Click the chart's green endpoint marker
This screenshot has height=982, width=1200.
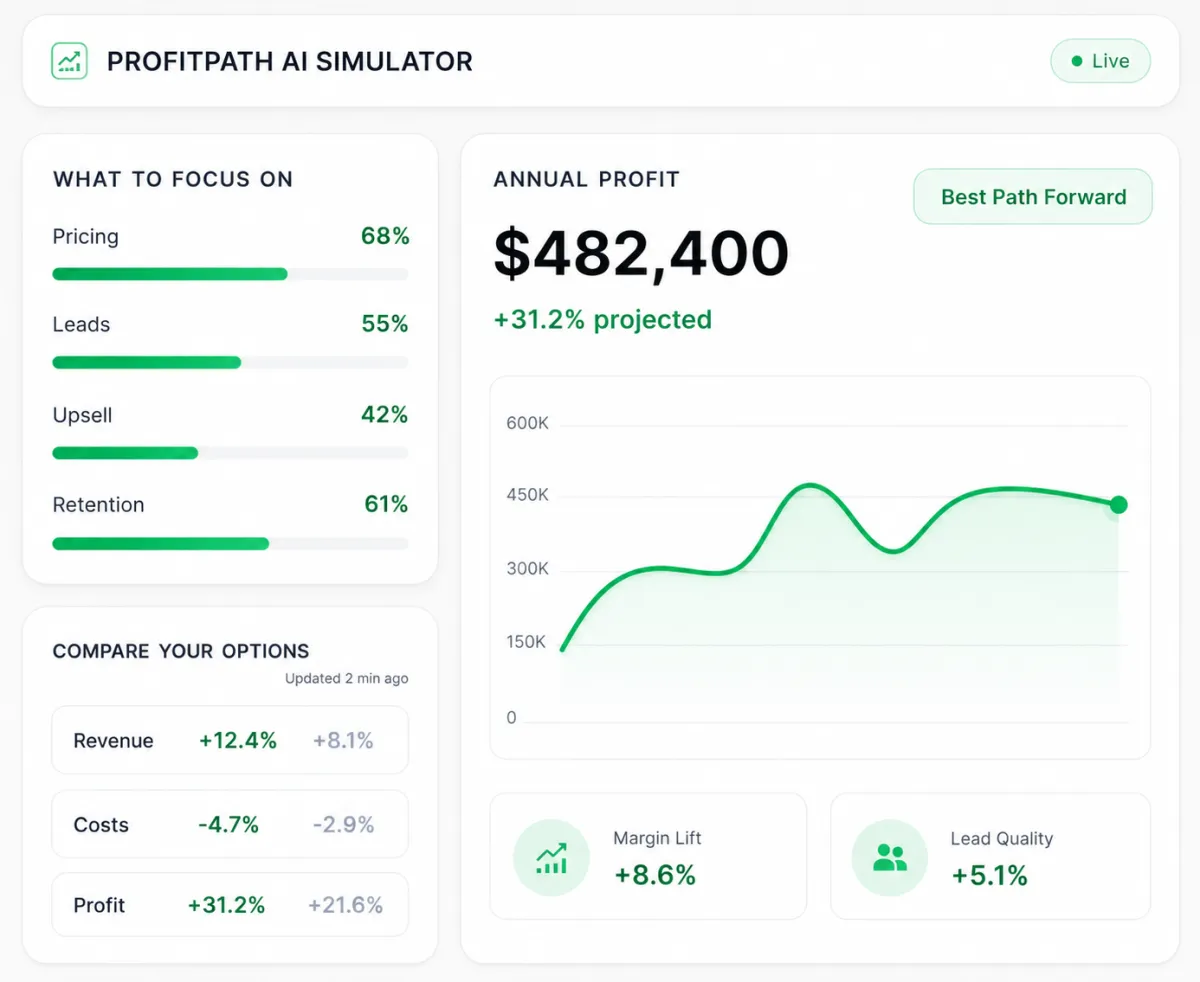[x=1118, y=505]
